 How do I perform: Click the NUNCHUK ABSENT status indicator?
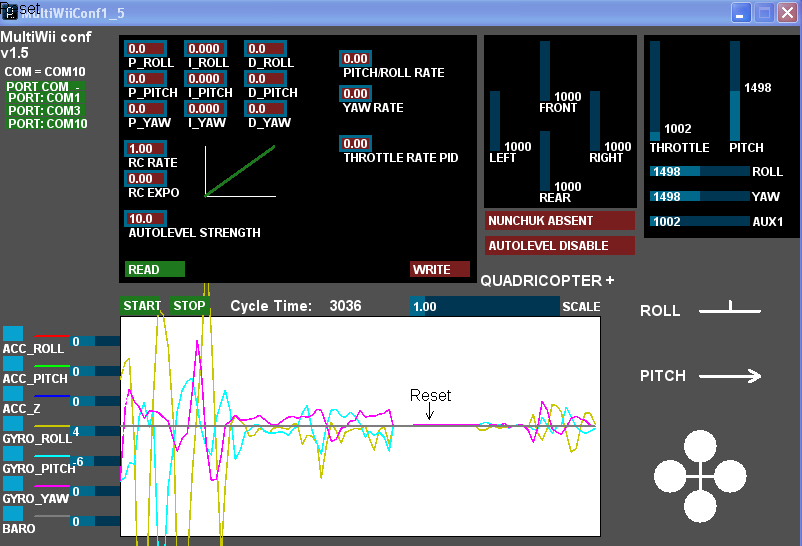(560, 221)
